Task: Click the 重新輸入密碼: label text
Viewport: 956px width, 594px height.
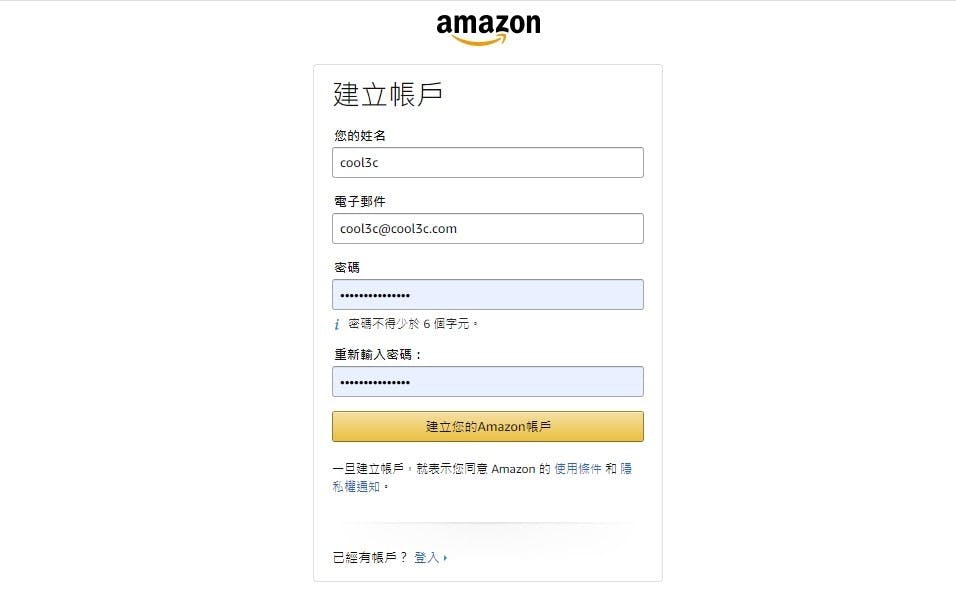Action: click(378, 354)
